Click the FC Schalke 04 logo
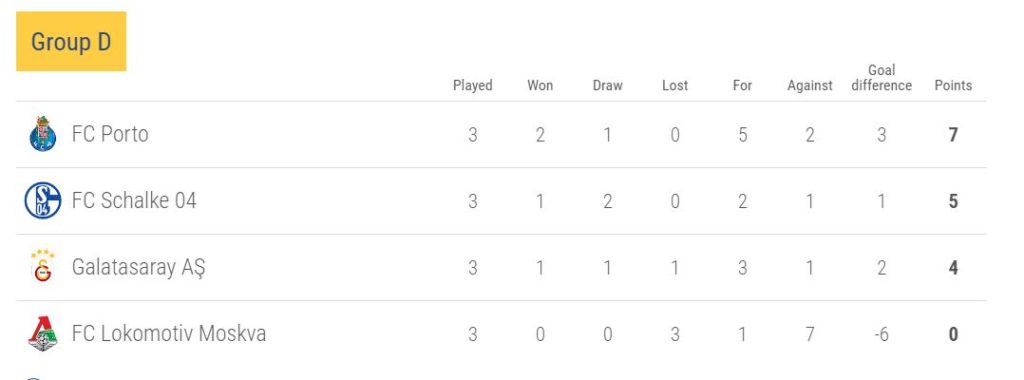The width and height of the screenshot is (1024, 380). 43,200
